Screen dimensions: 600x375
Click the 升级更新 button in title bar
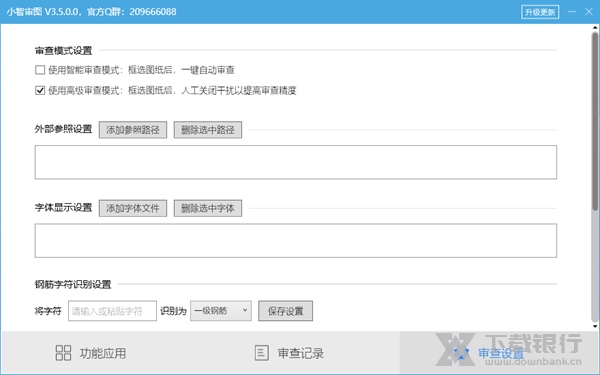point(540,12)
